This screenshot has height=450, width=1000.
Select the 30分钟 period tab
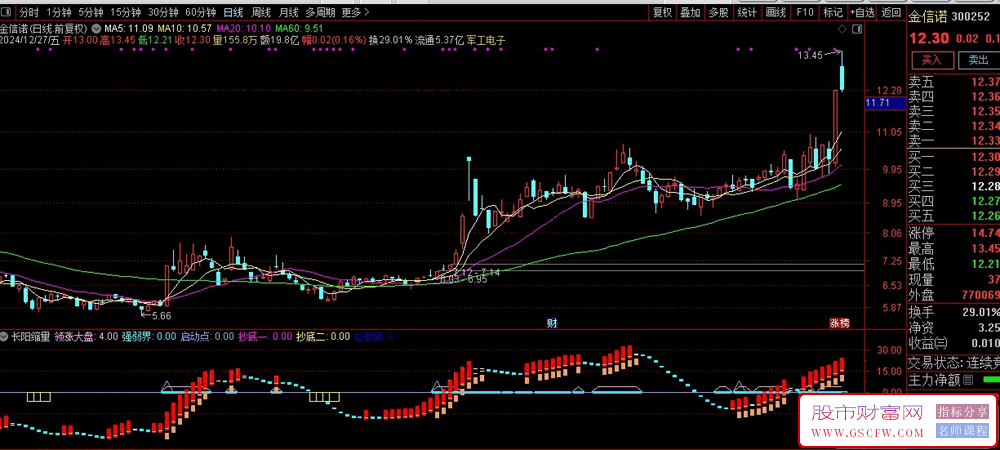[163, 12]
